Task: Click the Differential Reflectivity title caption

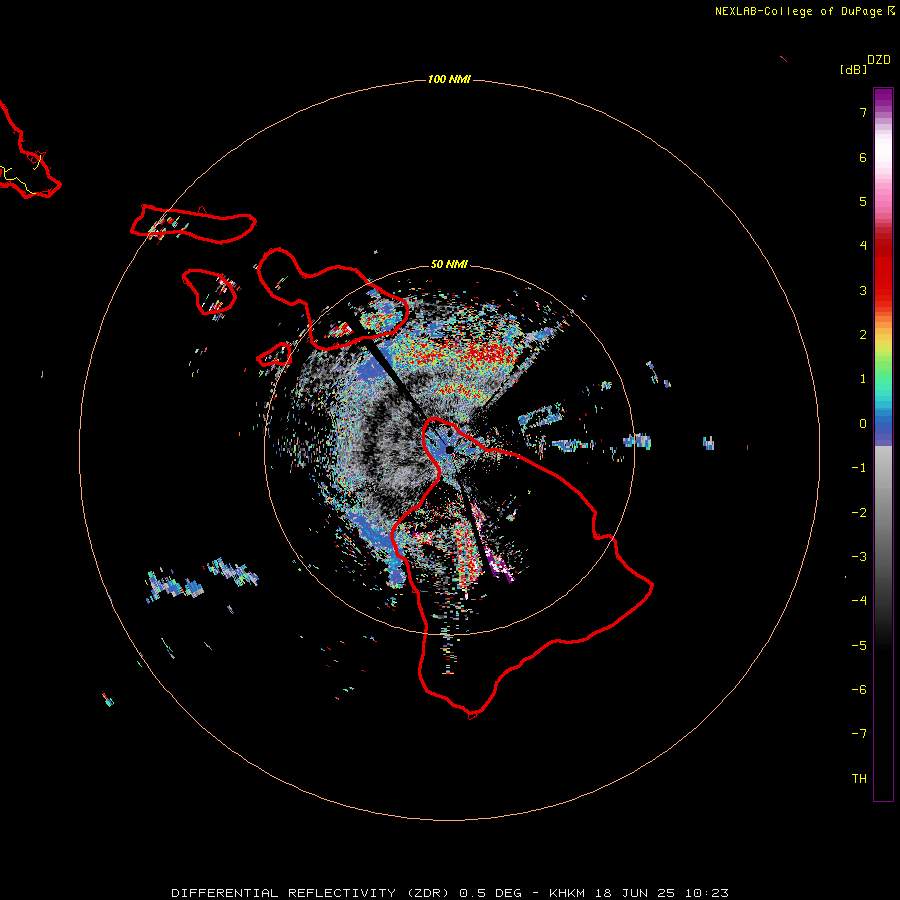Action: tap(450, 893)
